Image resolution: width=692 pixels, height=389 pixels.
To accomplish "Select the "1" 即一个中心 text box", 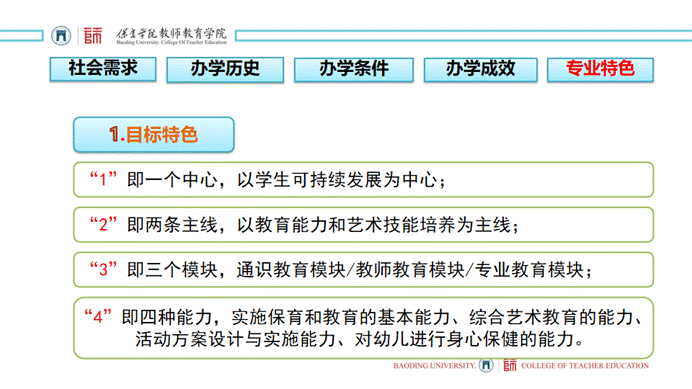I will click(x=363, y=180).
